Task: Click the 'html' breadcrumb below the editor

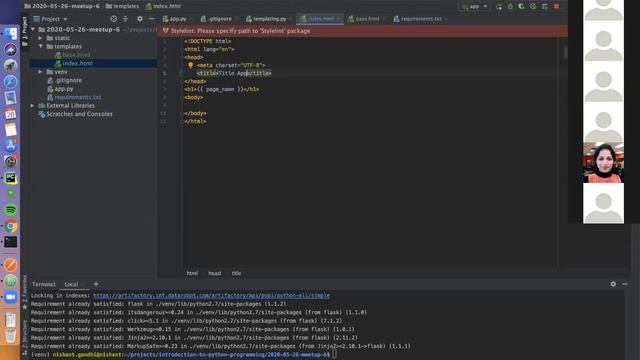Action: (x=192, y=273)
